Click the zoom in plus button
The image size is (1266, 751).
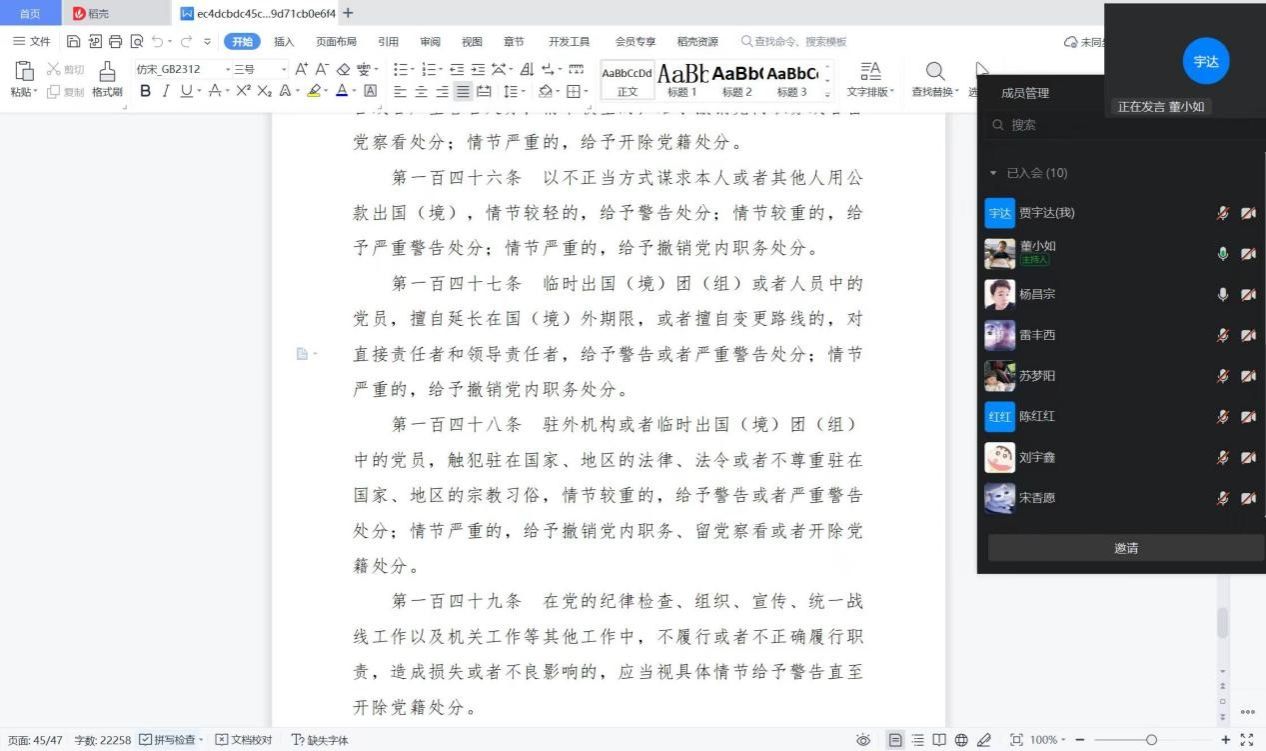point(1226,740)
